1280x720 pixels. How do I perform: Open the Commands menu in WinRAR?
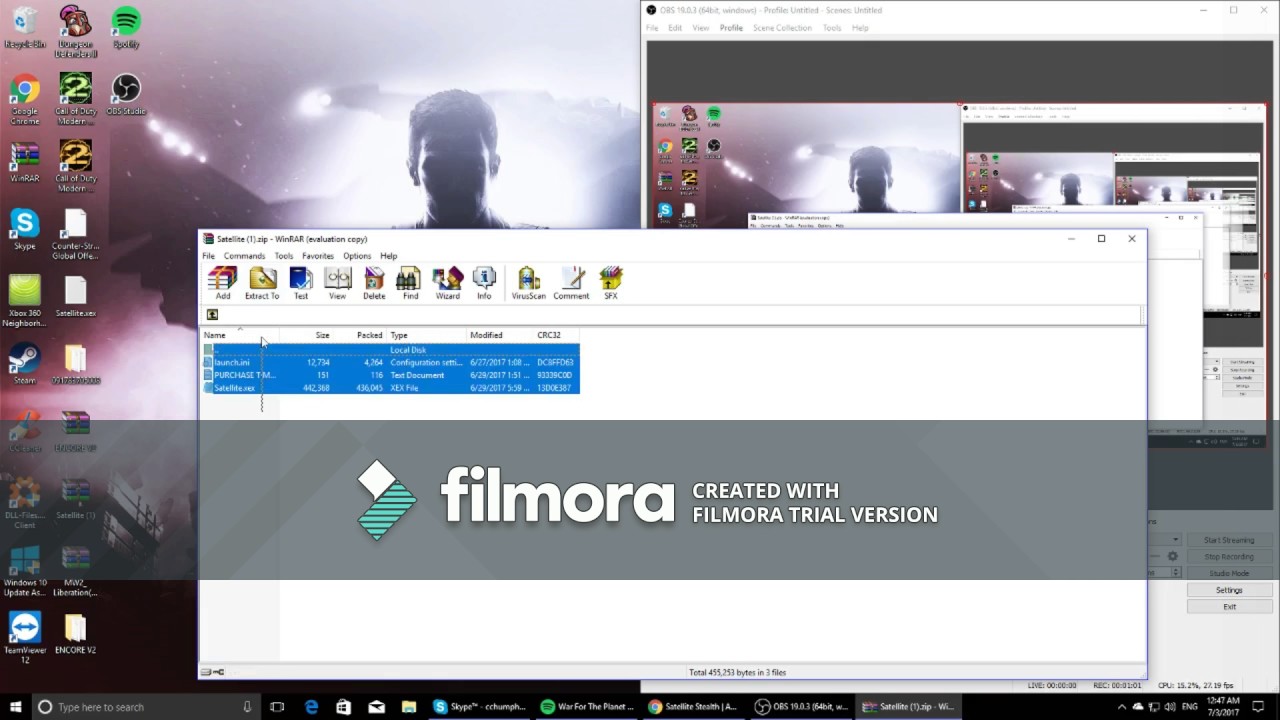[244, 256]
